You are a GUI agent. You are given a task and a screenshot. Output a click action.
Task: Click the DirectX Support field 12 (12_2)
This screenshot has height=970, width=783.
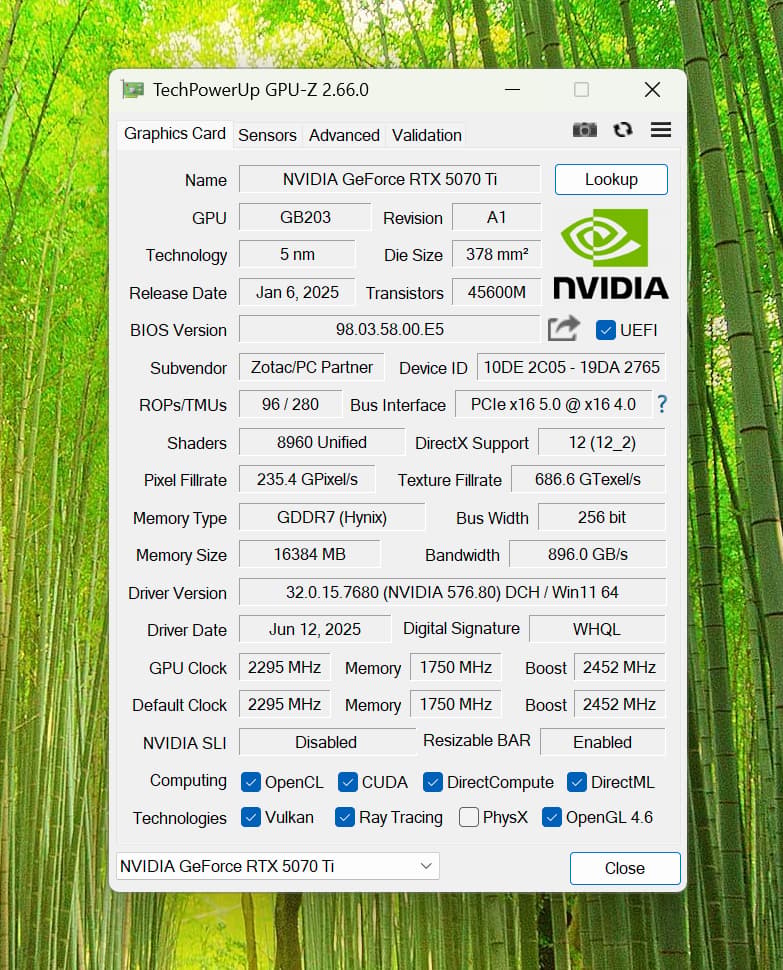(x=602, y=442)
